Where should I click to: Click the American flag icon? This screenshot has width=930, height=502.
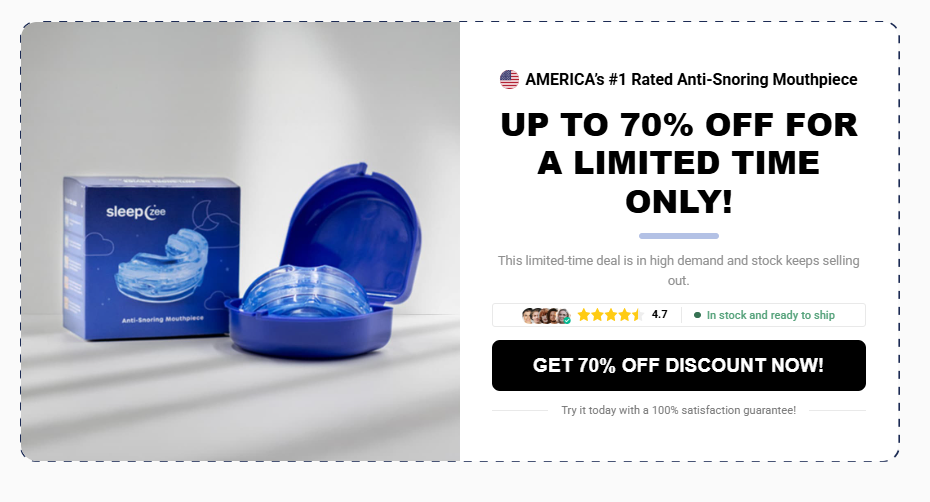(509, 80)
